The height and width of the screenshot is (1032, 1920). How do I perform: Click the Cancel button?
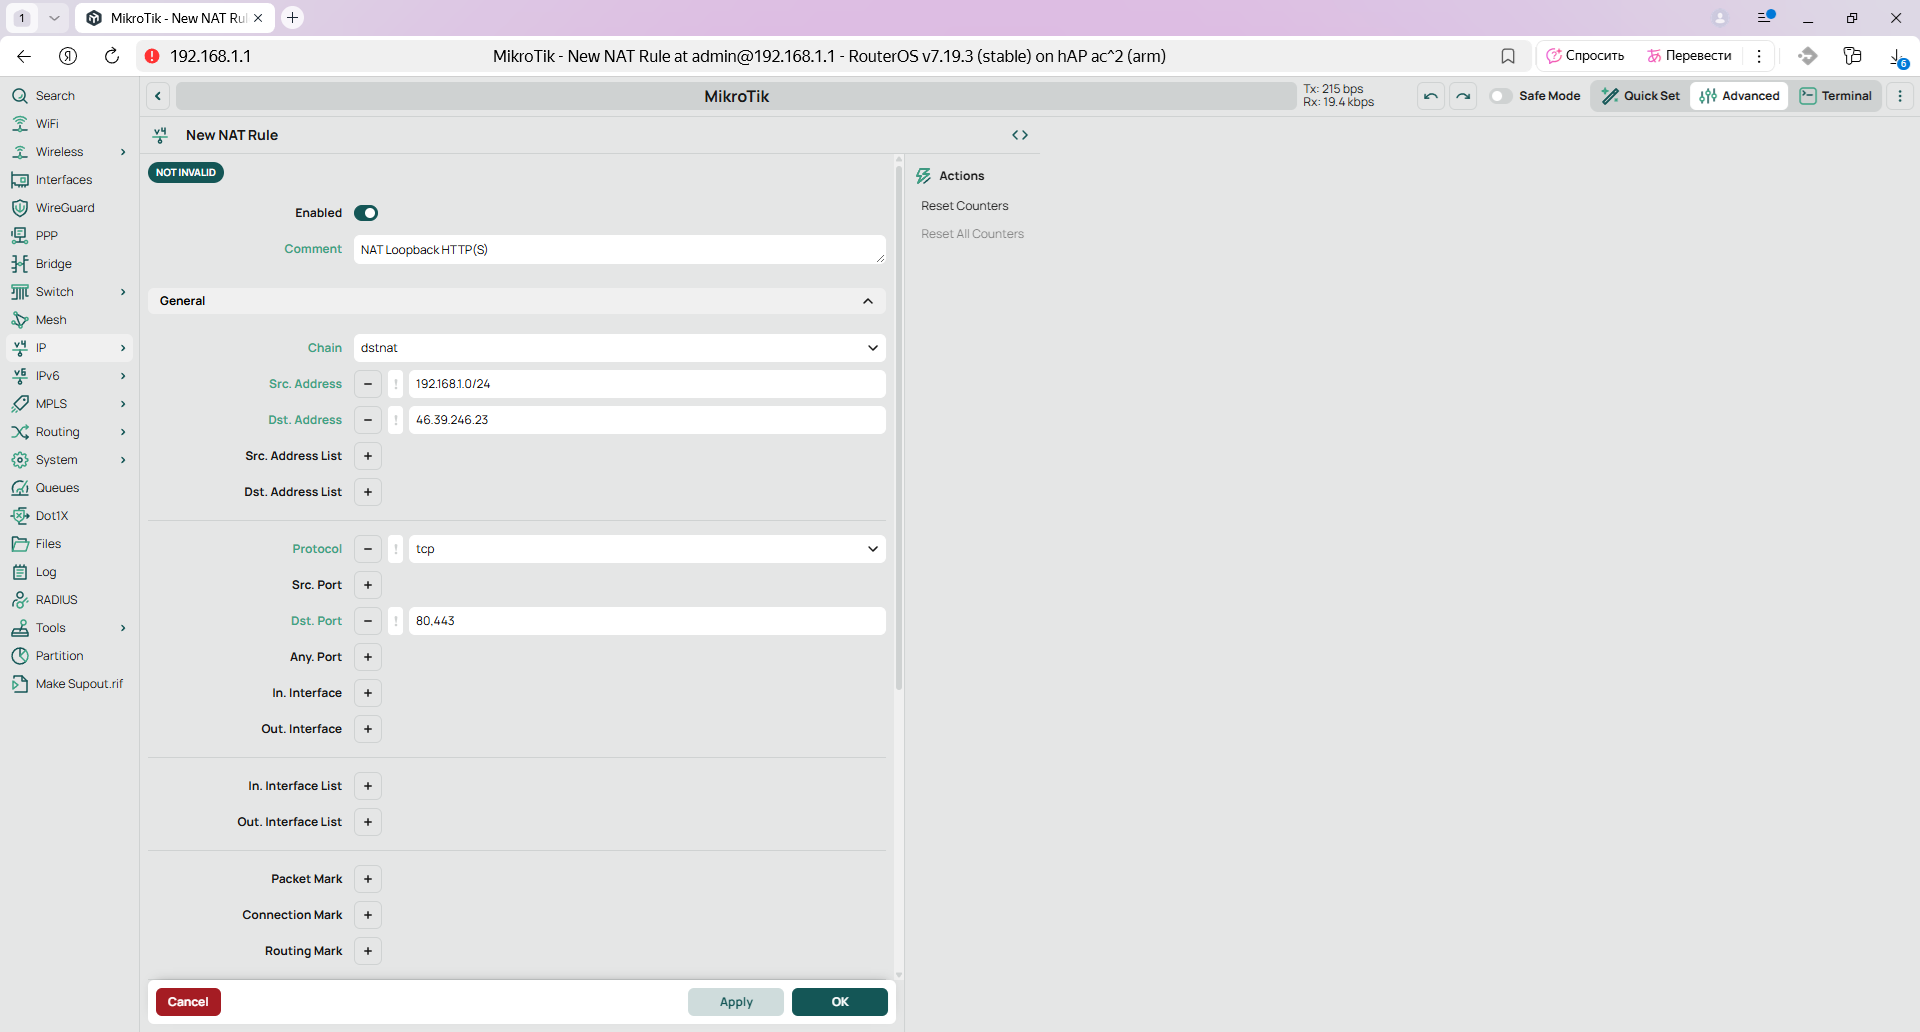(x=188, y=1002)
